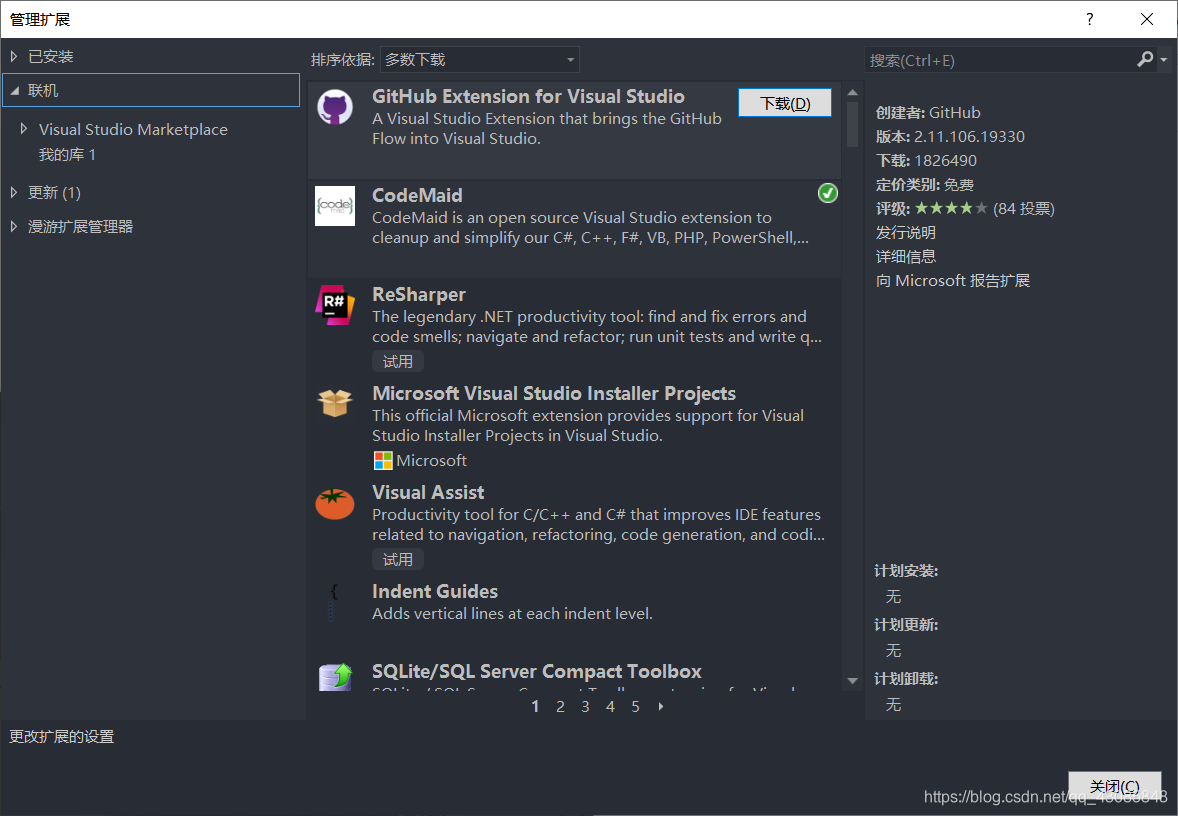Viewport: 1178px width, 816px height.
Task: Go to results page 5
Action: pos(636,706)
